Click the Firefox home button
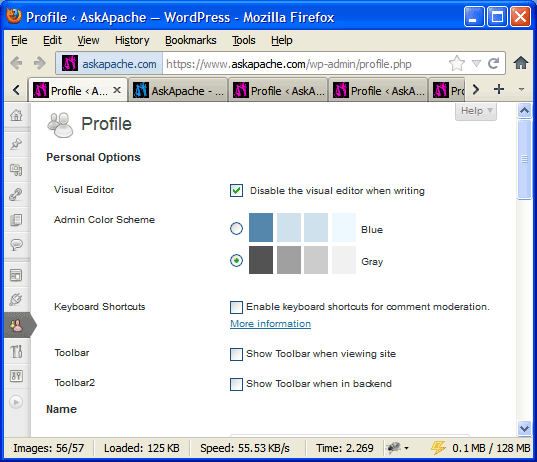537x462 pixels. click(521, 63)
